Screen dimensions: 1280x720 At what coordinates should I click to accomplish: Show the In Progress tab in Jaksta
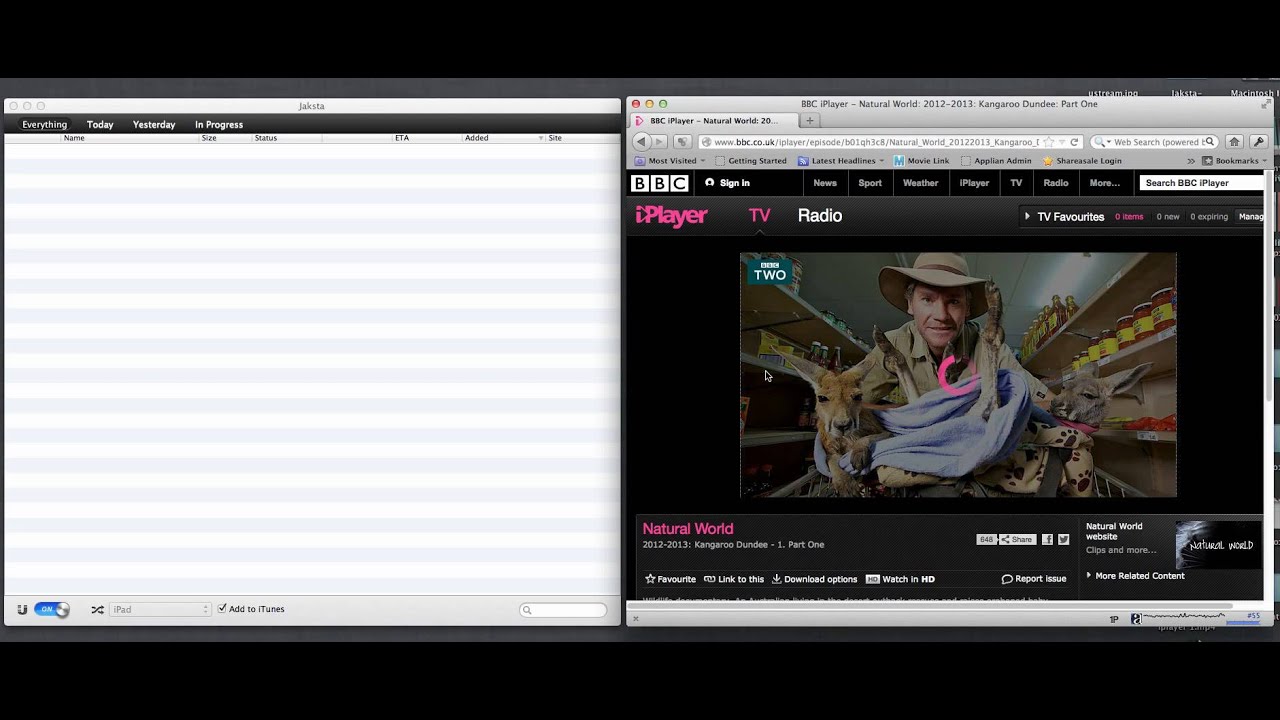[219, 125]
